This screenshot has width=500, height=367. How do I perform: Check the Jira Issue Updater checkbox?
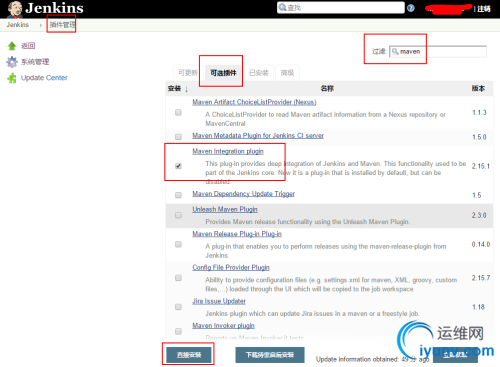tap(178, 307)
